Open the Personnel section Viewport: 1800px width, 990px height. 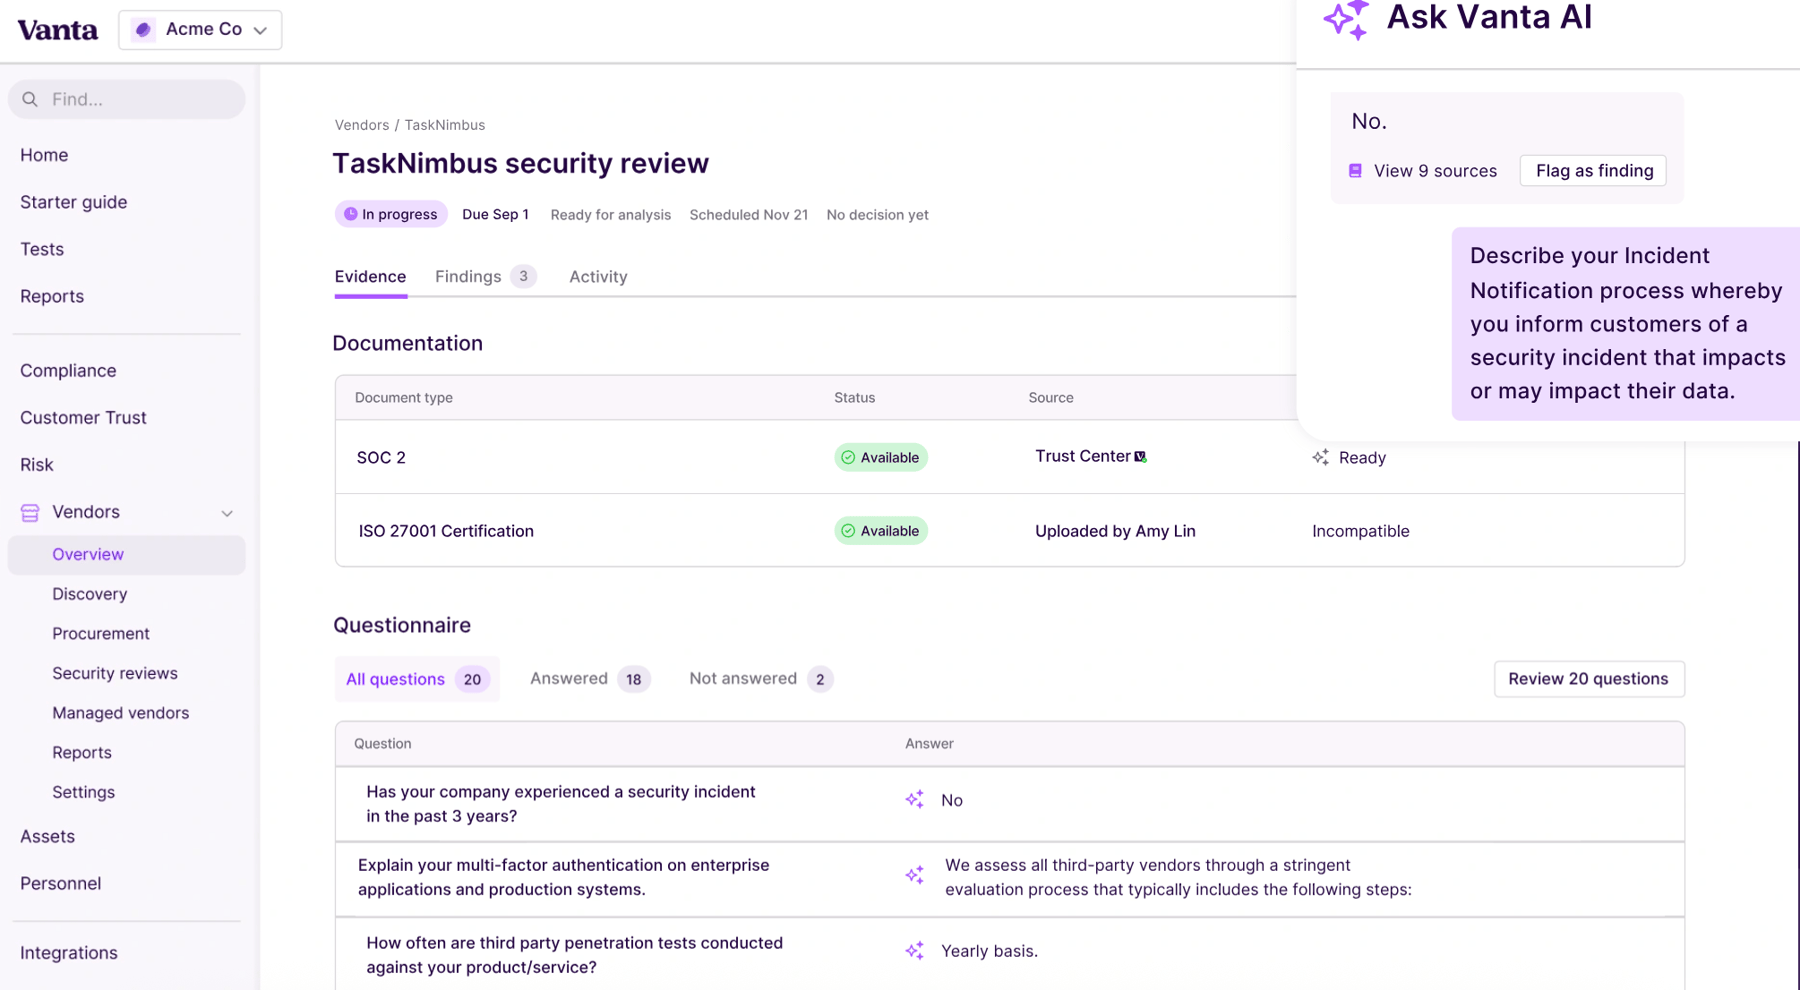(60, 883)
